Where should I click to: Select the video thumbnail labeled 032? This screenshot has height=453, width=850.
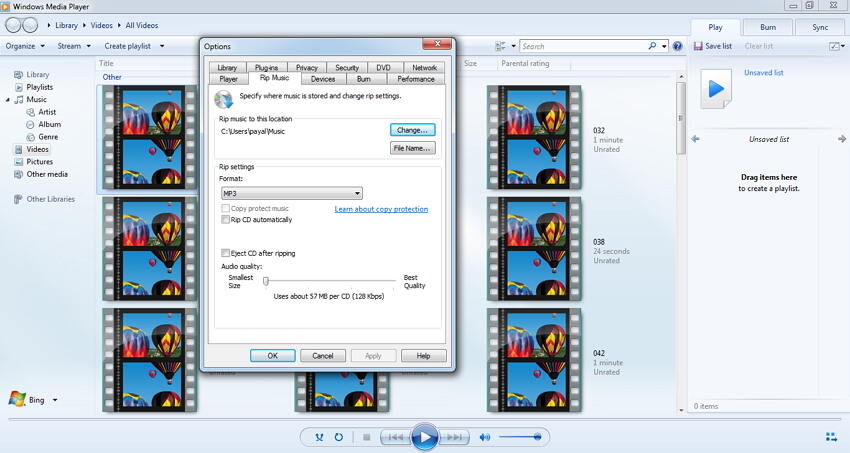(x=534, y=137)
